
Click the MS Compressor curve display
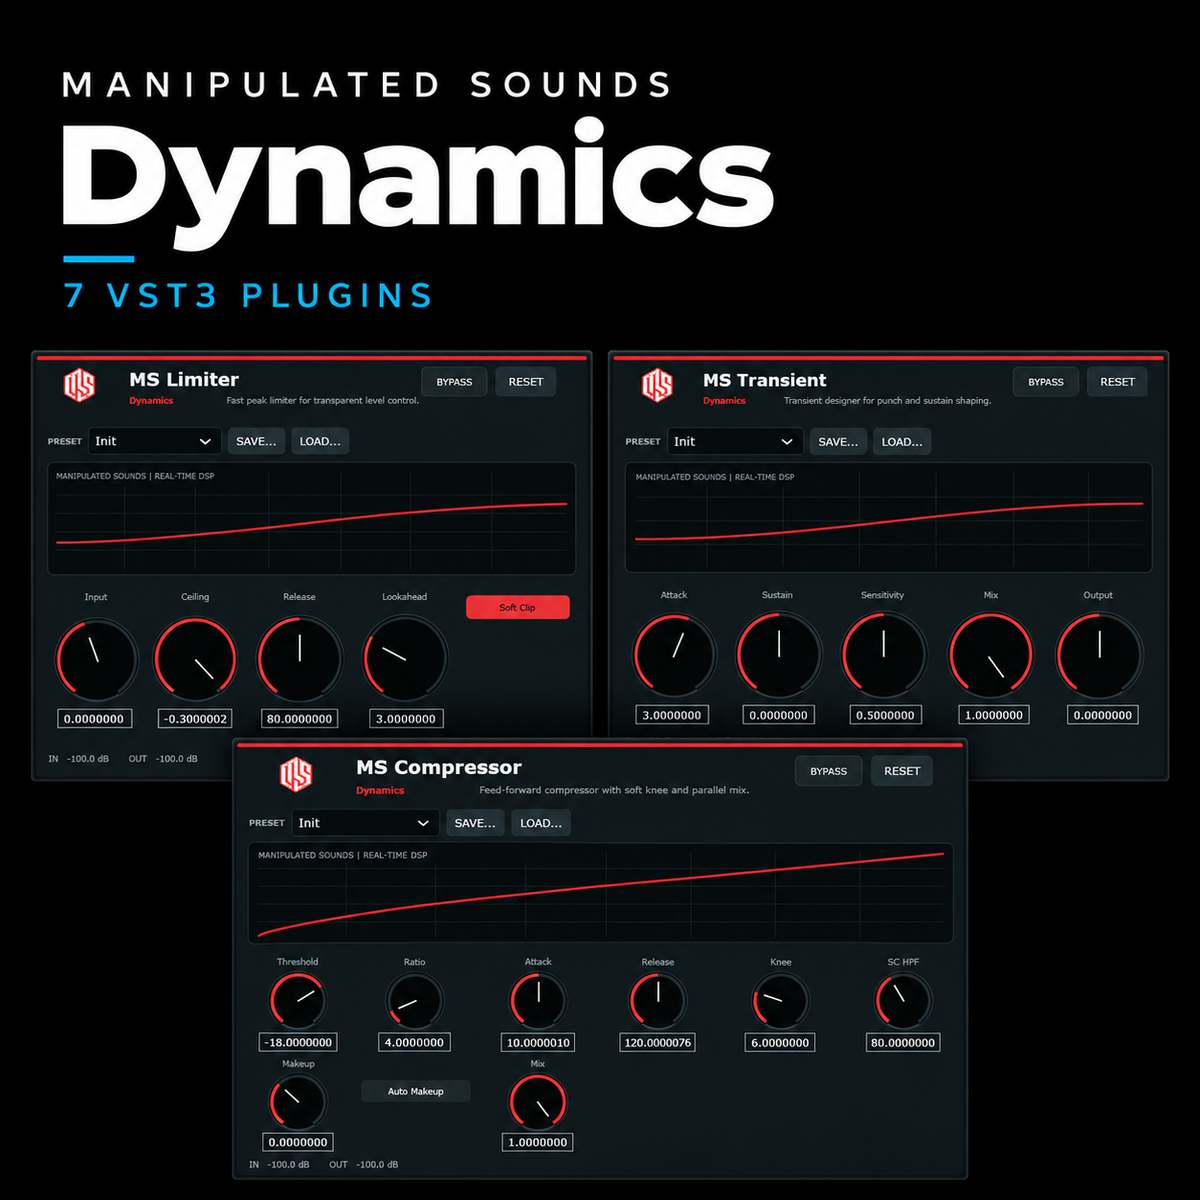click(x=600, y=894)
